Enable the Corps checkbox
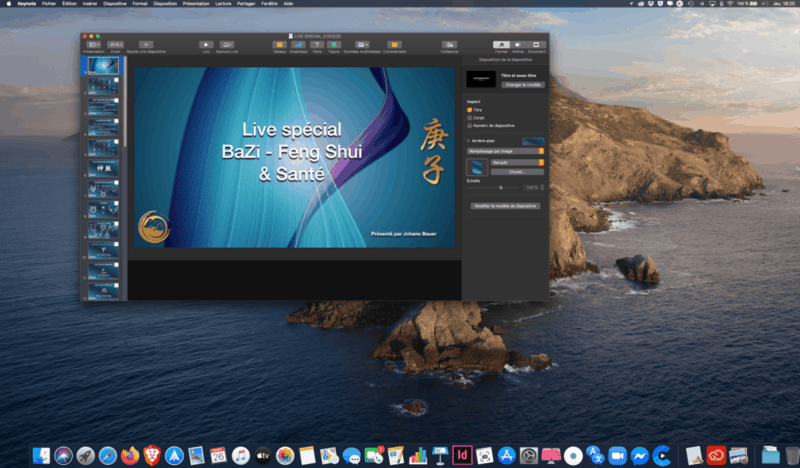This screenshot has height=468, width=800. 469,118
